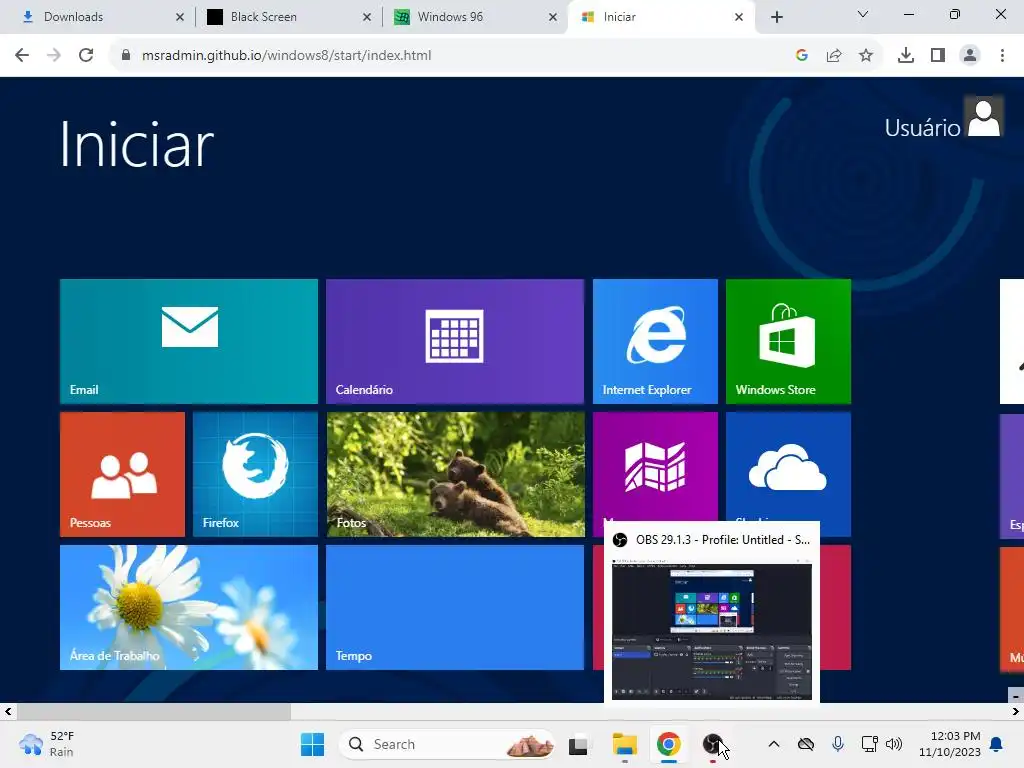Expand the tab search chevron
The image size is (1024, 768).
coord(863,14)
